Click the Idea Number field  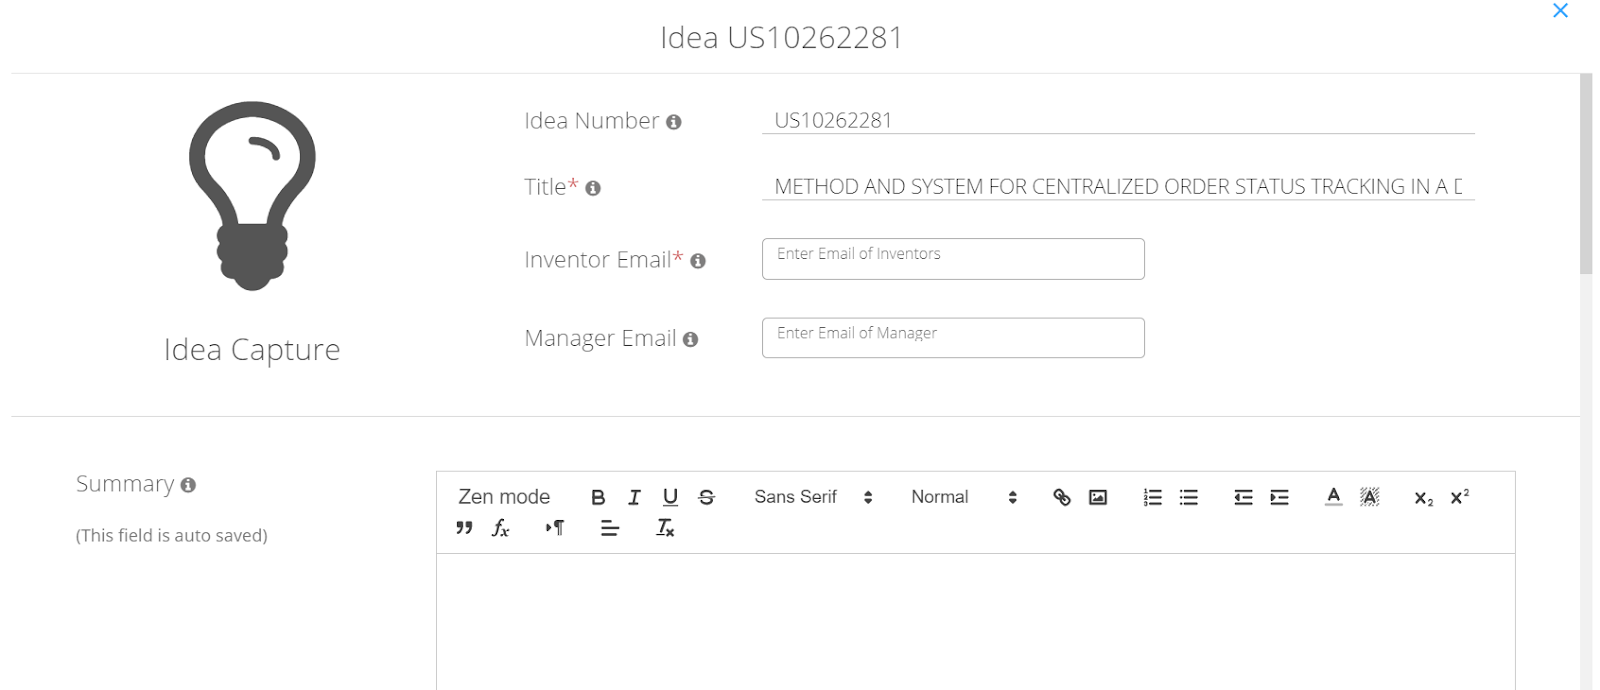1118,120
